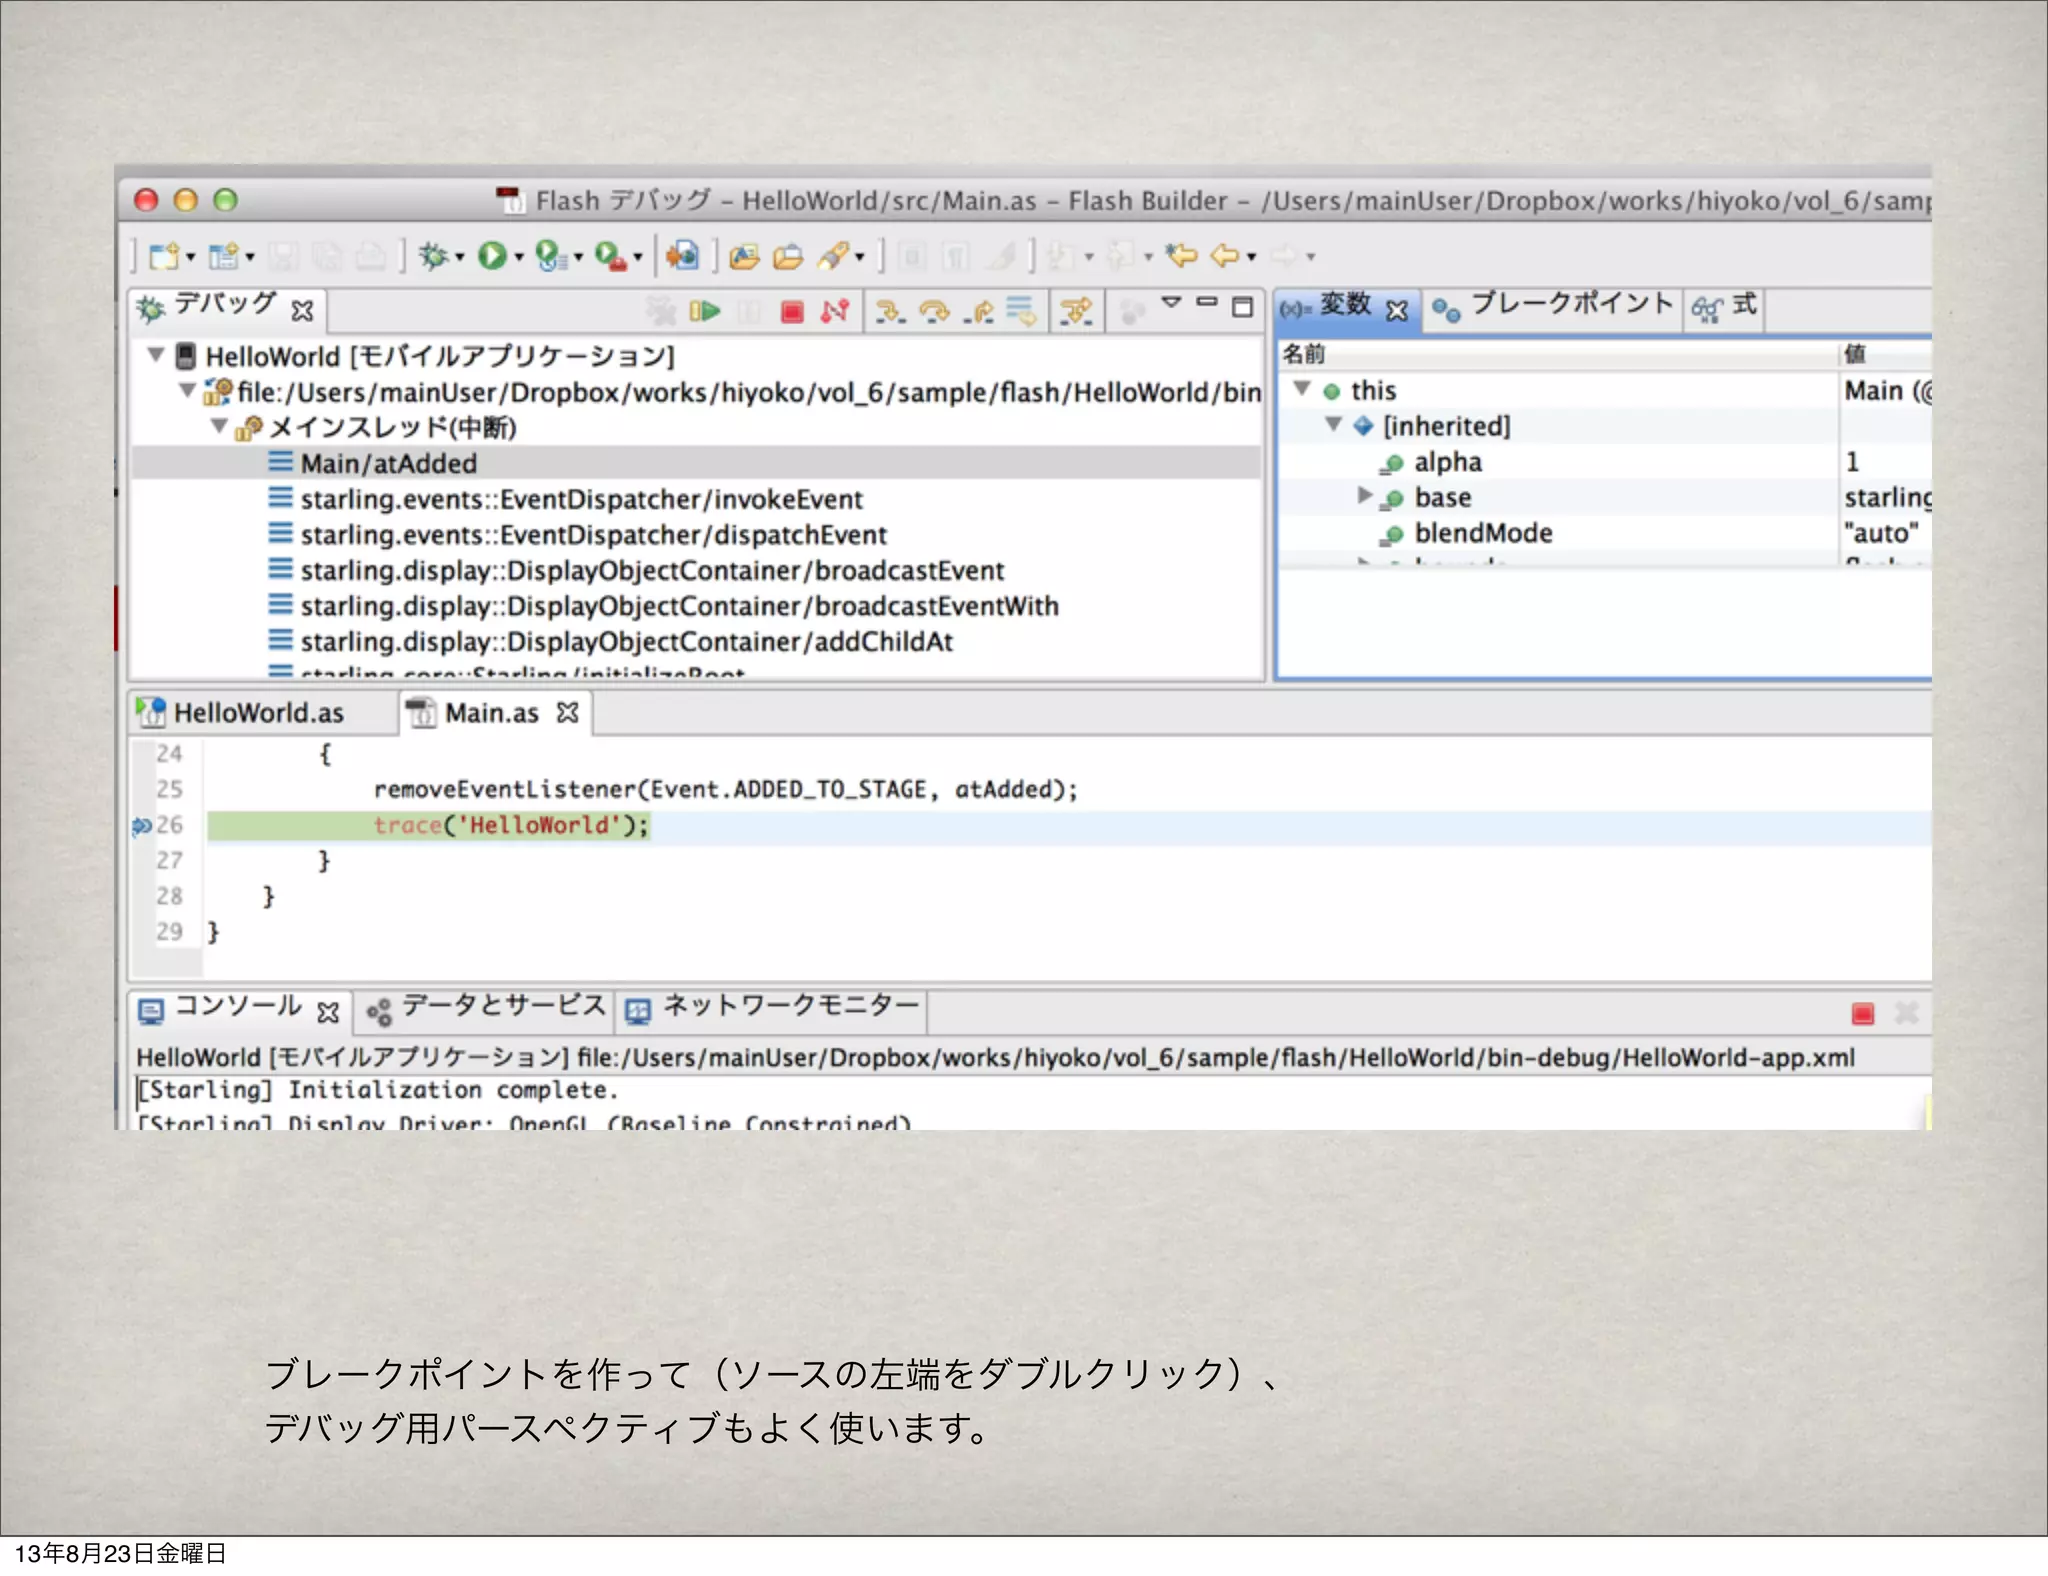This screenshot has width=2048, height=1576.
Task: Terminate console process with red square
Action: (1862, 1014)
